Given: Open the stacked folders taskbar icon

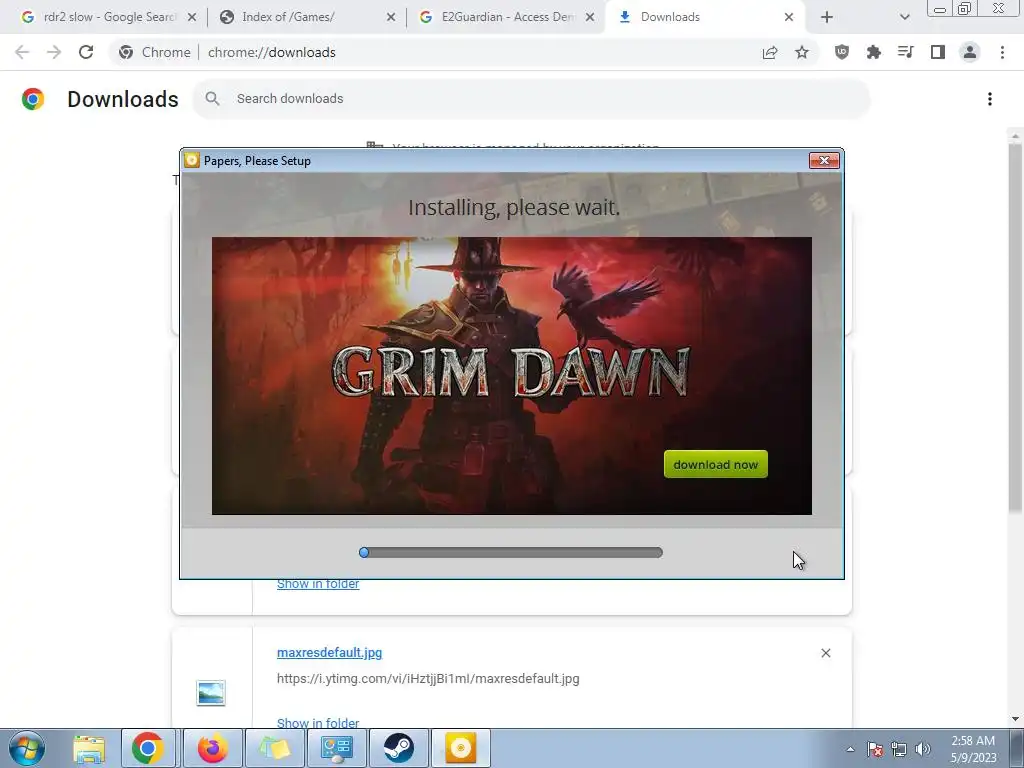Looking at the screenshot, I should tap(274, 748).
